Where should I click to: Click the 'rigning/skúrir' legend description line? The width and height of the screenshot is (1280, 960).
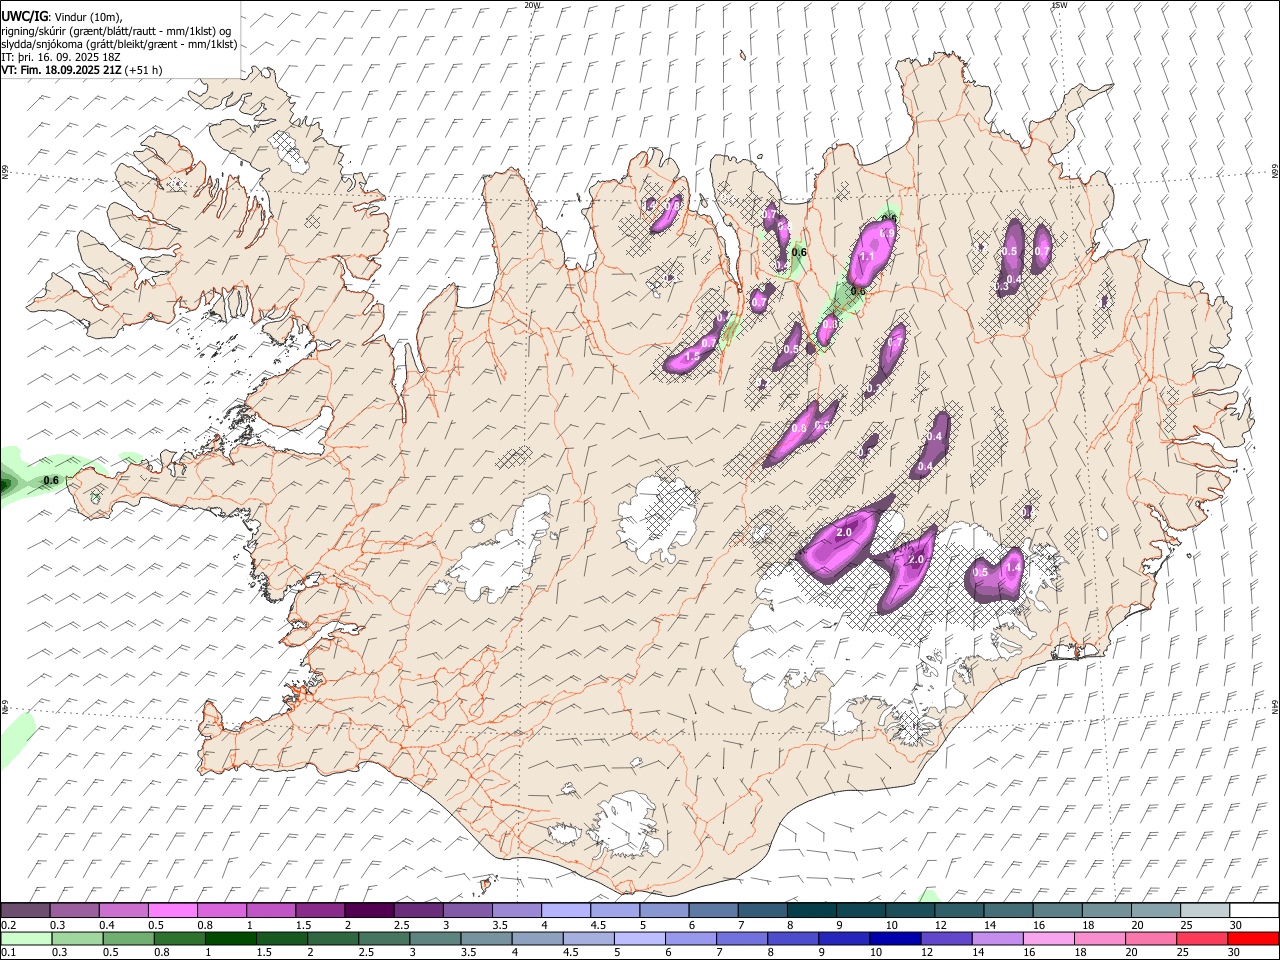coord(117,31)
